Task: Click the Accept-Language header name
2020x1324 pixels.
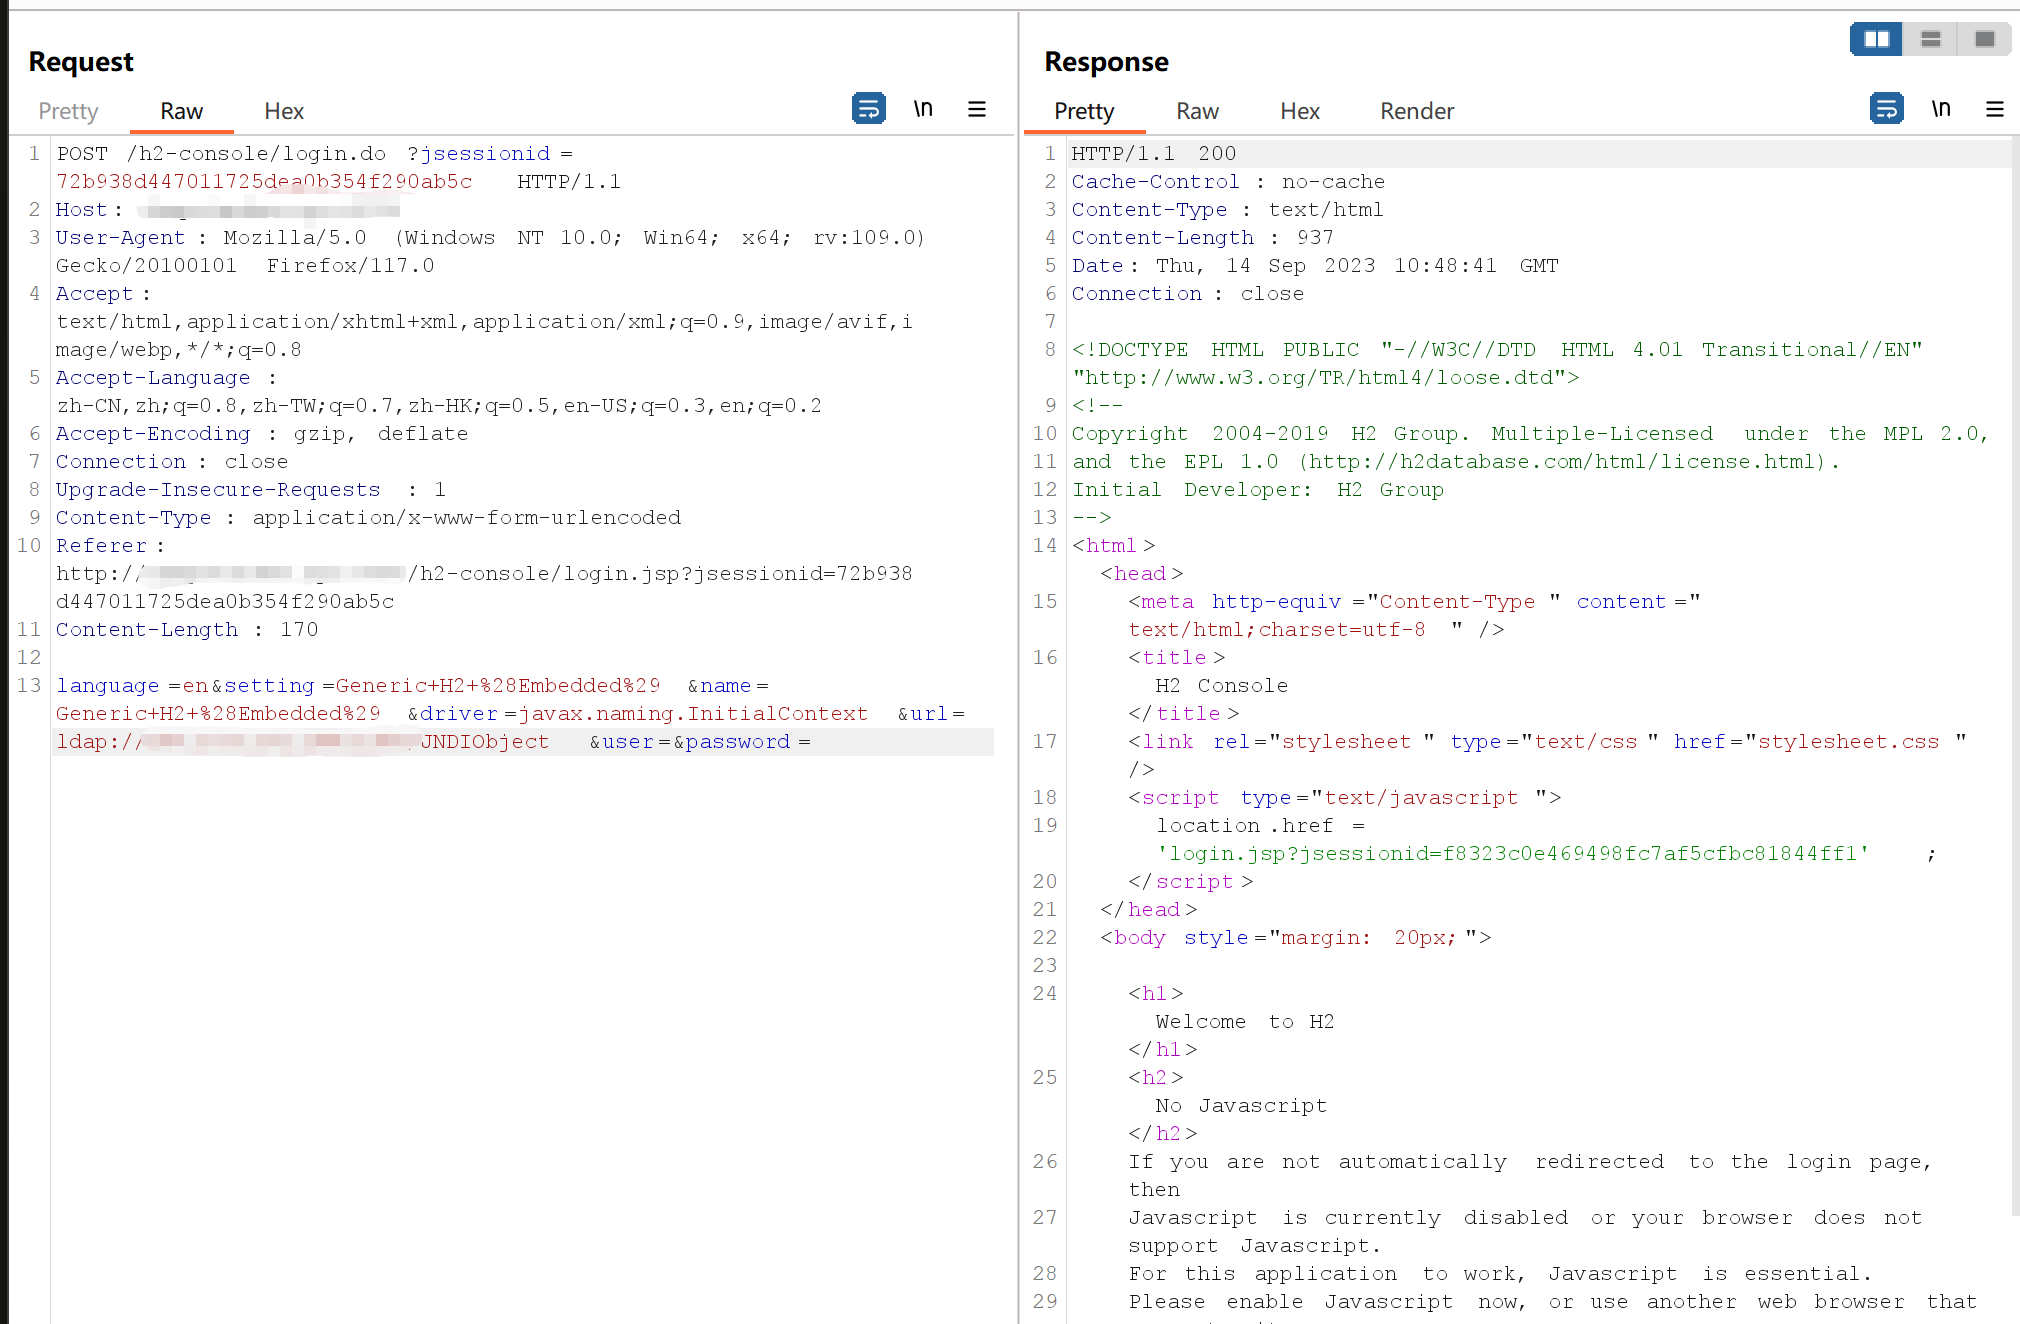Action: (x=153, y=377)
